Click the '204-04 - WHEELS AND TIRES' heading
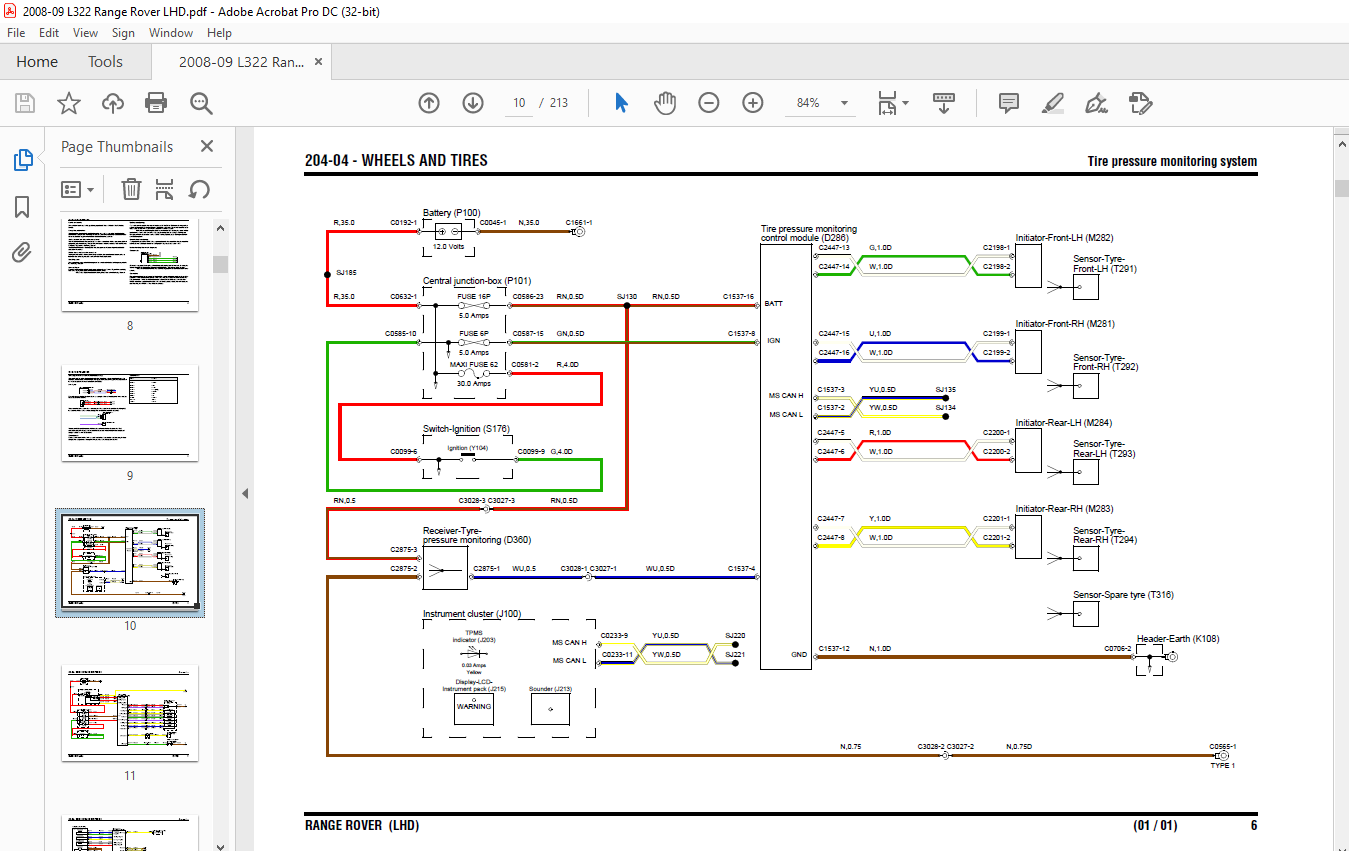 396,161
